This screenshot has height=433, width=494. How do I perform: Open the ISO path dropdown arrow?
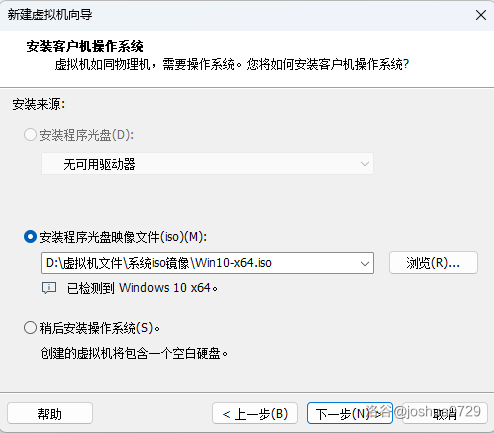[x=365, y=263]
